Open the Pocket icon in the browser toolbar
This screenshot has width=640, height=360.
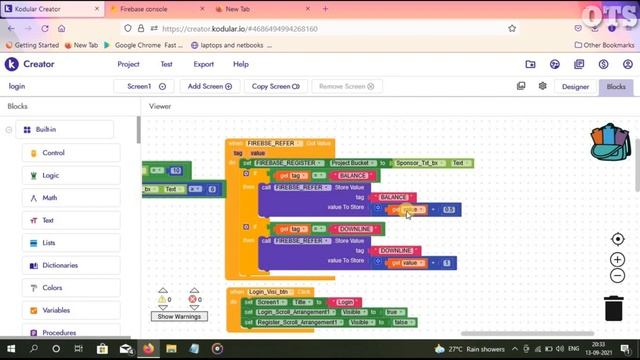click(578, 29)
